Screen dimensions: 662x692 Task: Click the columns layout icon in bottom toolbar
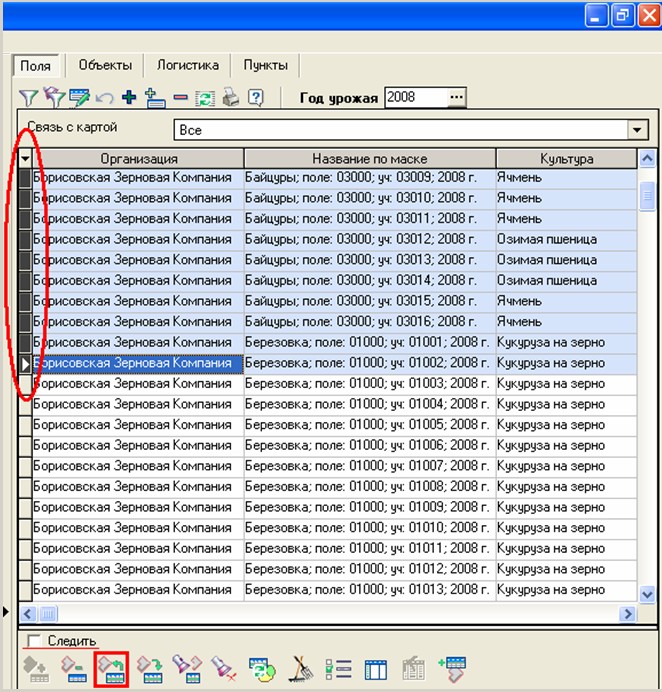(x=376, y=669)
